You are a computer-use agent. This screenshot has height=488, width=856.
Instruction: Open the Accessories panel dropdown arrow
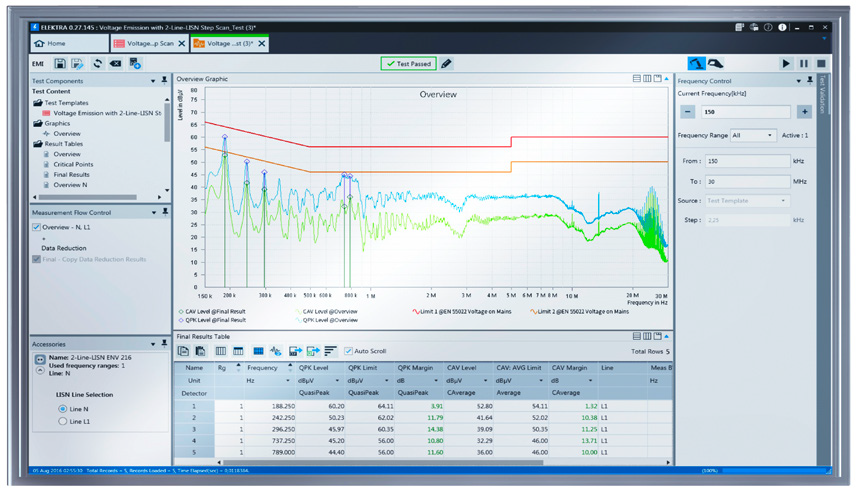[x=153, y=344]
